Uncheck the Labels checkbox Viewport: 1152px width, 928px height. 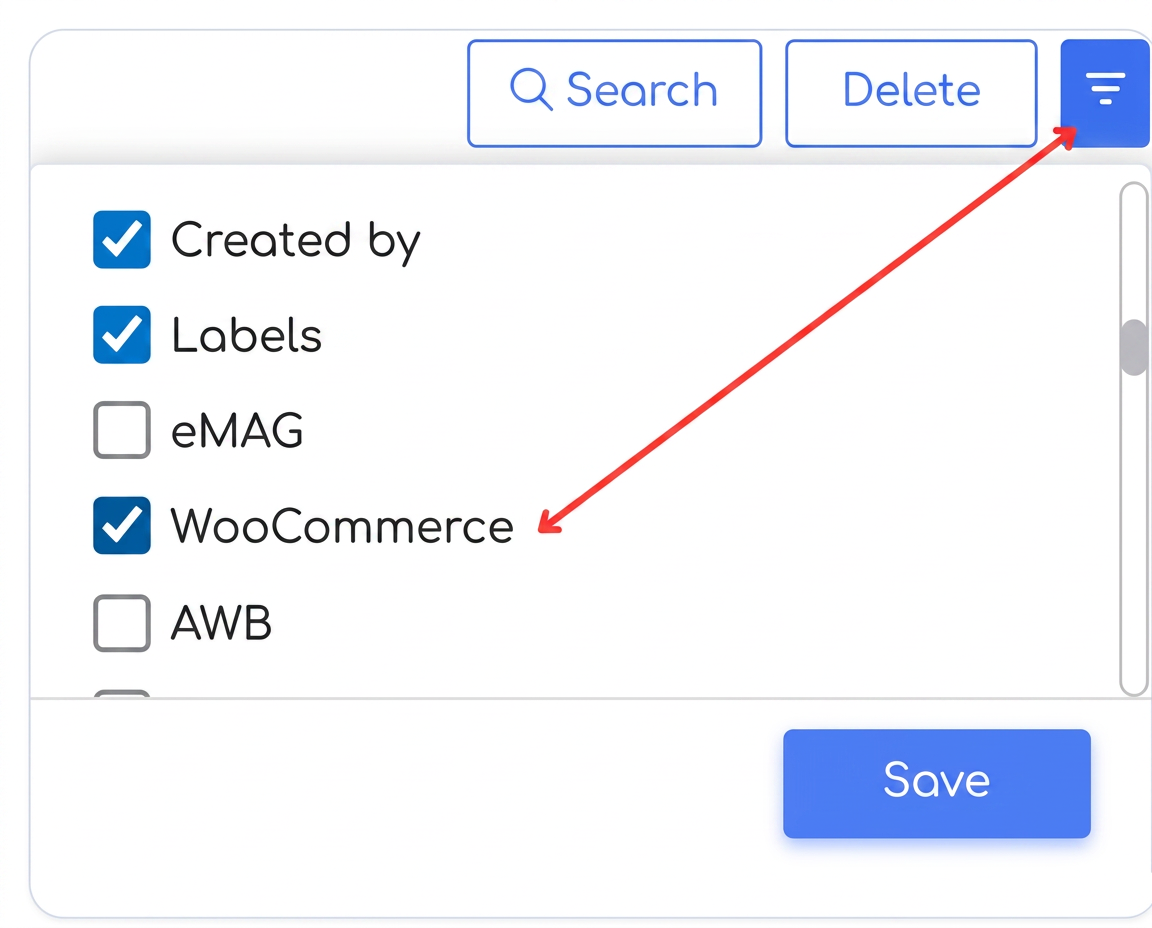pyautogui.click(x=122, y=335)
